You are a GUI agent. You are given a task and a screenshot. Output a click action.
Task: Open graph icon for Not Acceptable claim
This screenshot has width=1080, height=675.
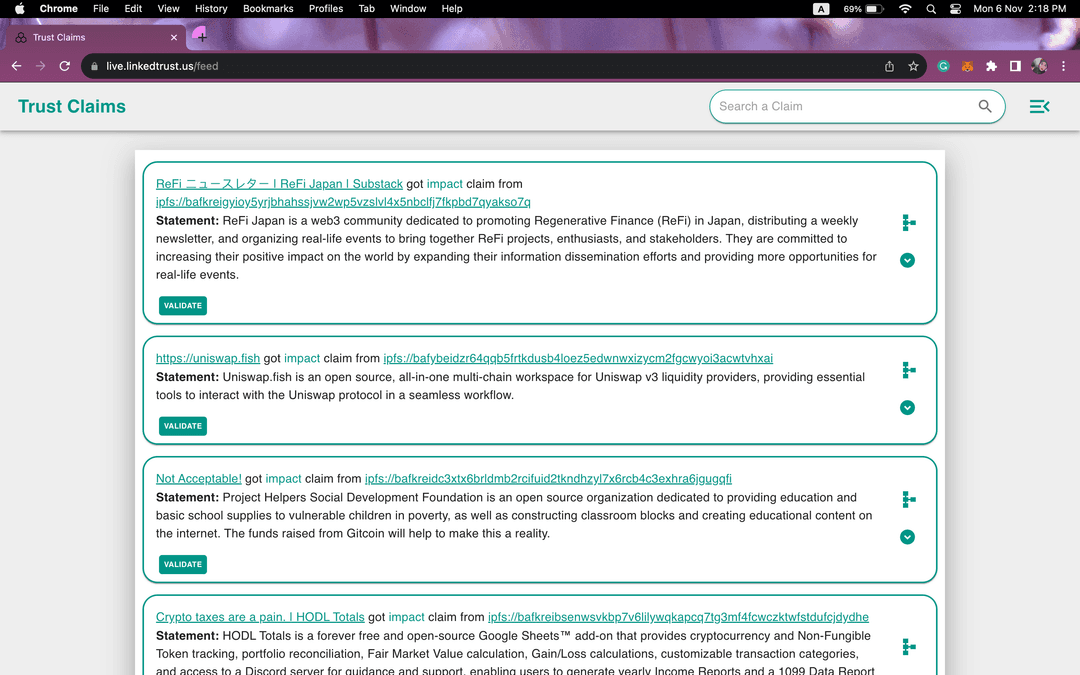[x=908, y=499]
